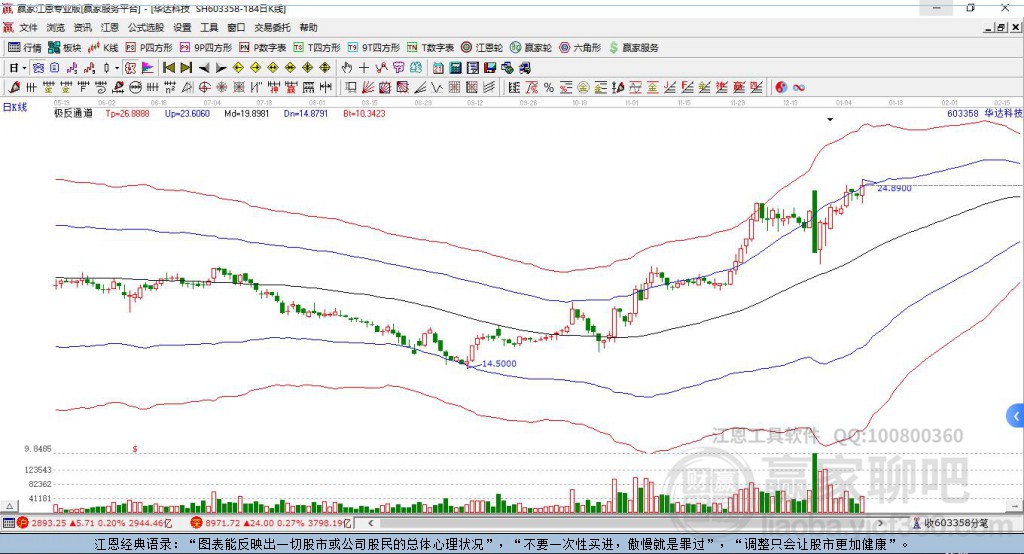Open 赢家服务 dollar-sign service
The height and width of the screenshot is (554, 1024).
tap(633, 48)
